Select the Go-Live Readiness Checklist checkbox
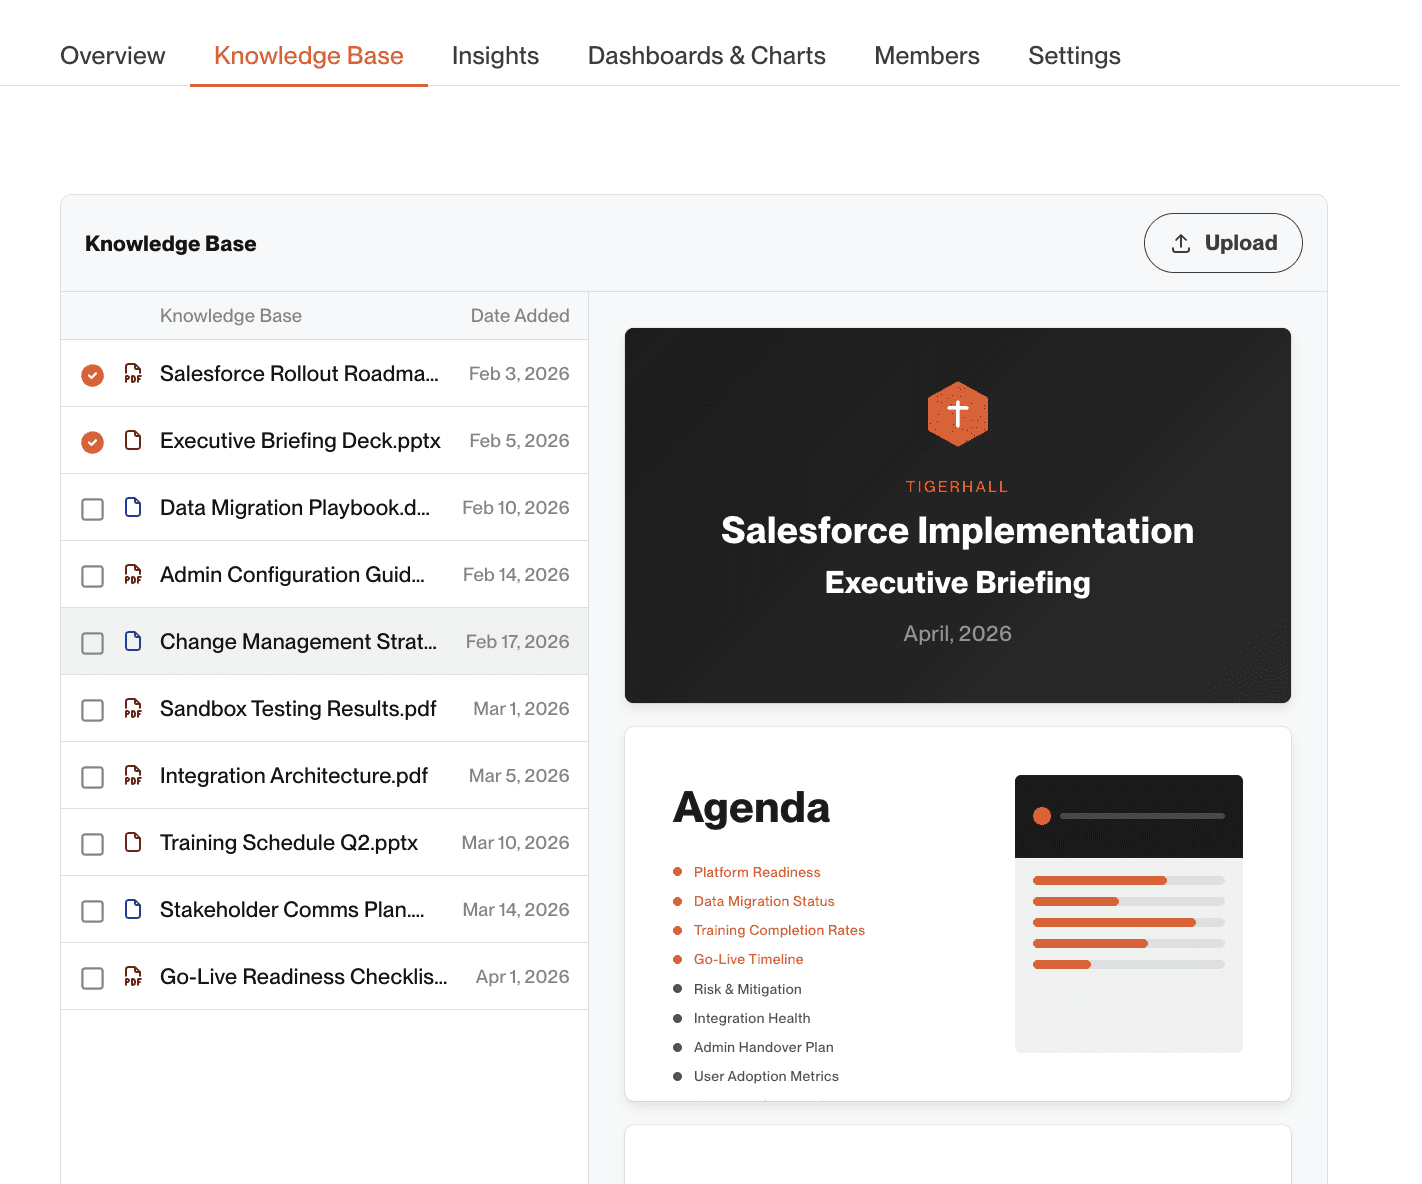 [x=92, y=978]
